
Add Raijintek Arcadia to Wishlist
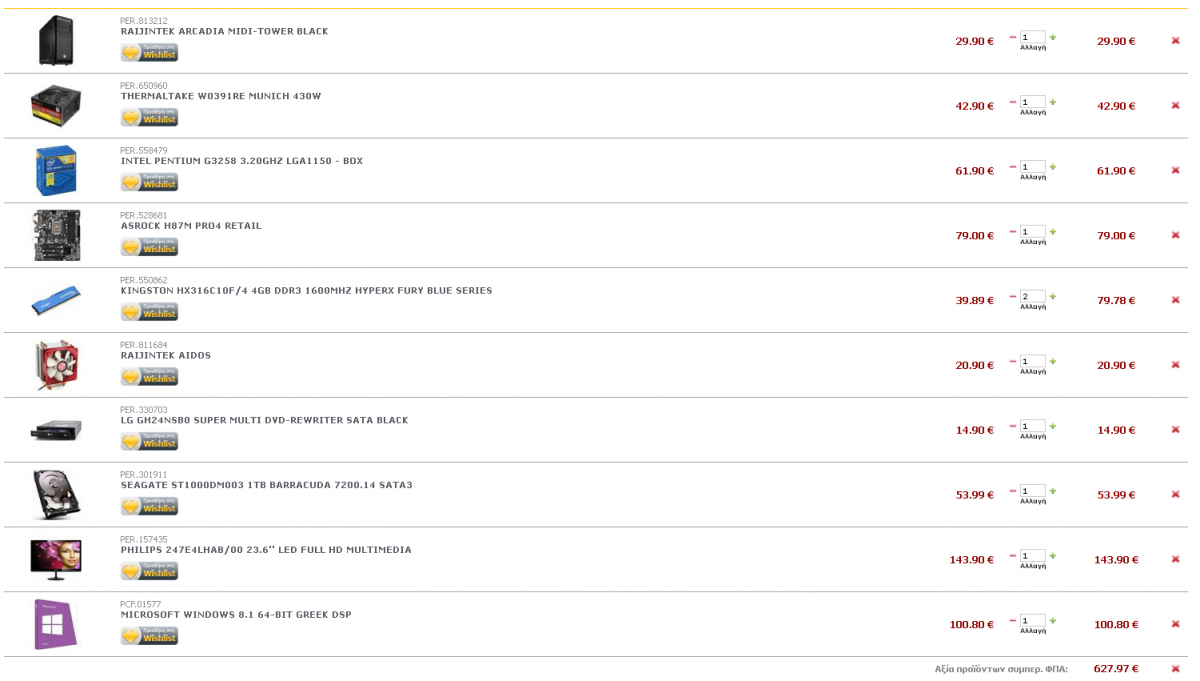(149, 53)
